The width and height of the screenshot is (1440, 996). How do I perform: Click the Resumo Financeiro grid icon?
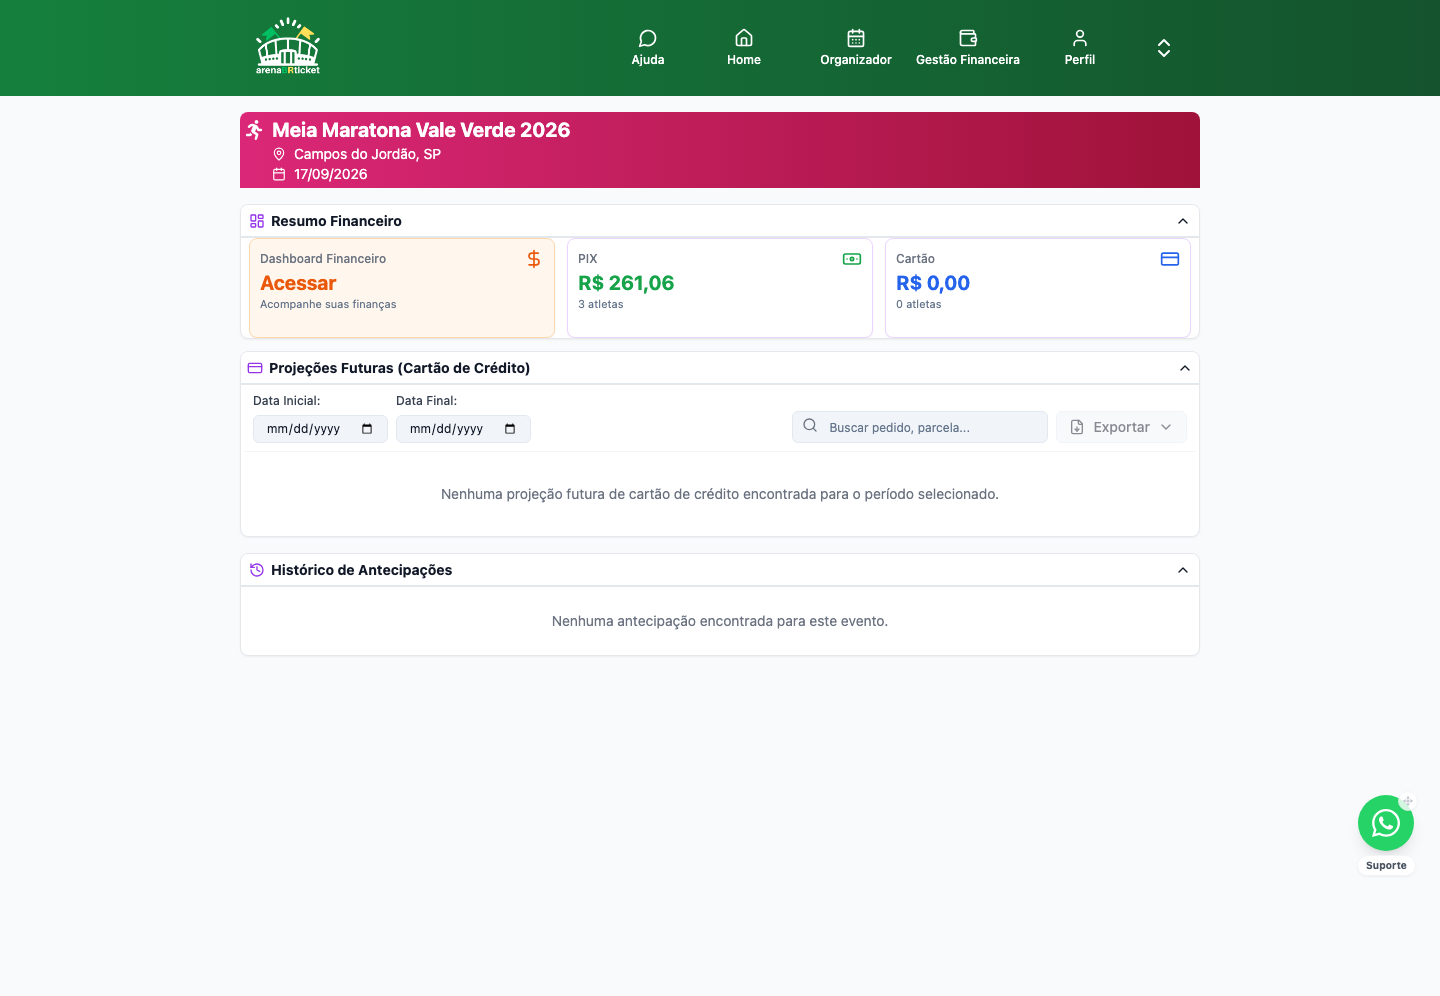click(257, 221)
